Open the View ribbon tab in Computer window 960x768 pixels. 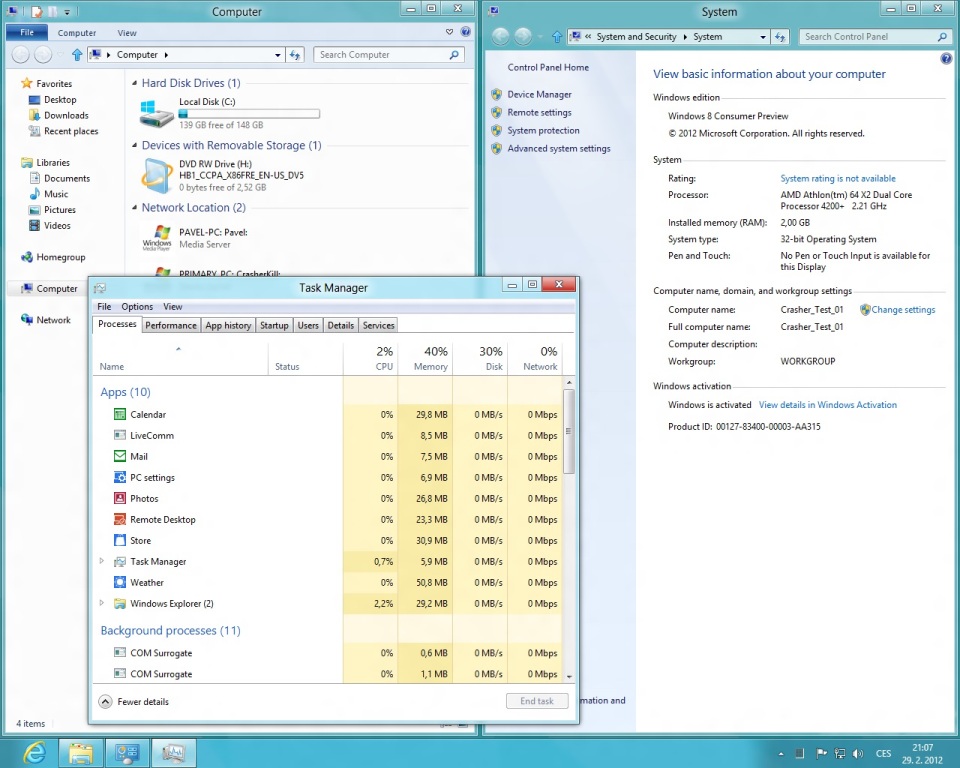[x=127, y=33]
